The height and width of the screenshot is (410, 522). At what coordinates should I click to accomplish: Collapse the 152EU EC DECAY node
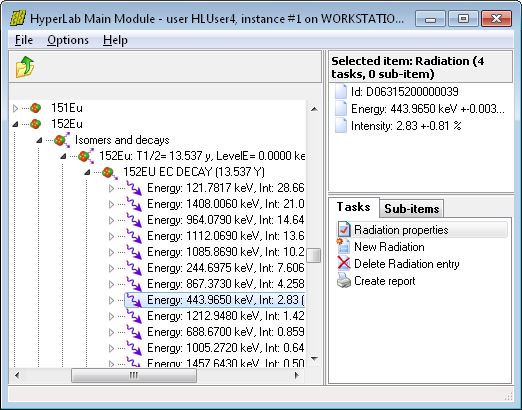(x=87, y=172)
